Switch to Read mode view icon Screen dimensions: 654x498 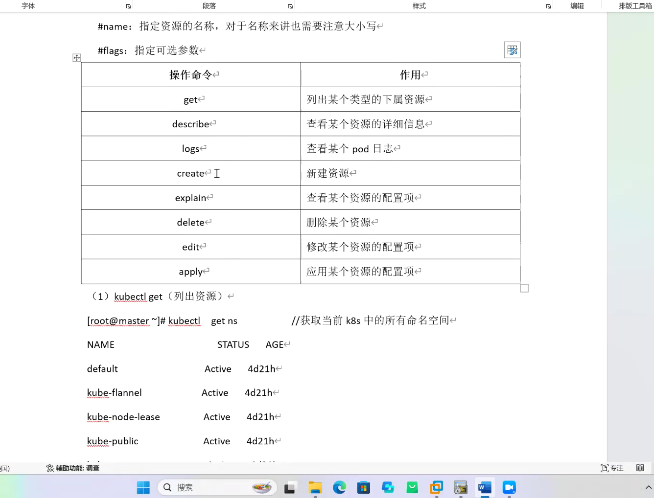[640, 468]
